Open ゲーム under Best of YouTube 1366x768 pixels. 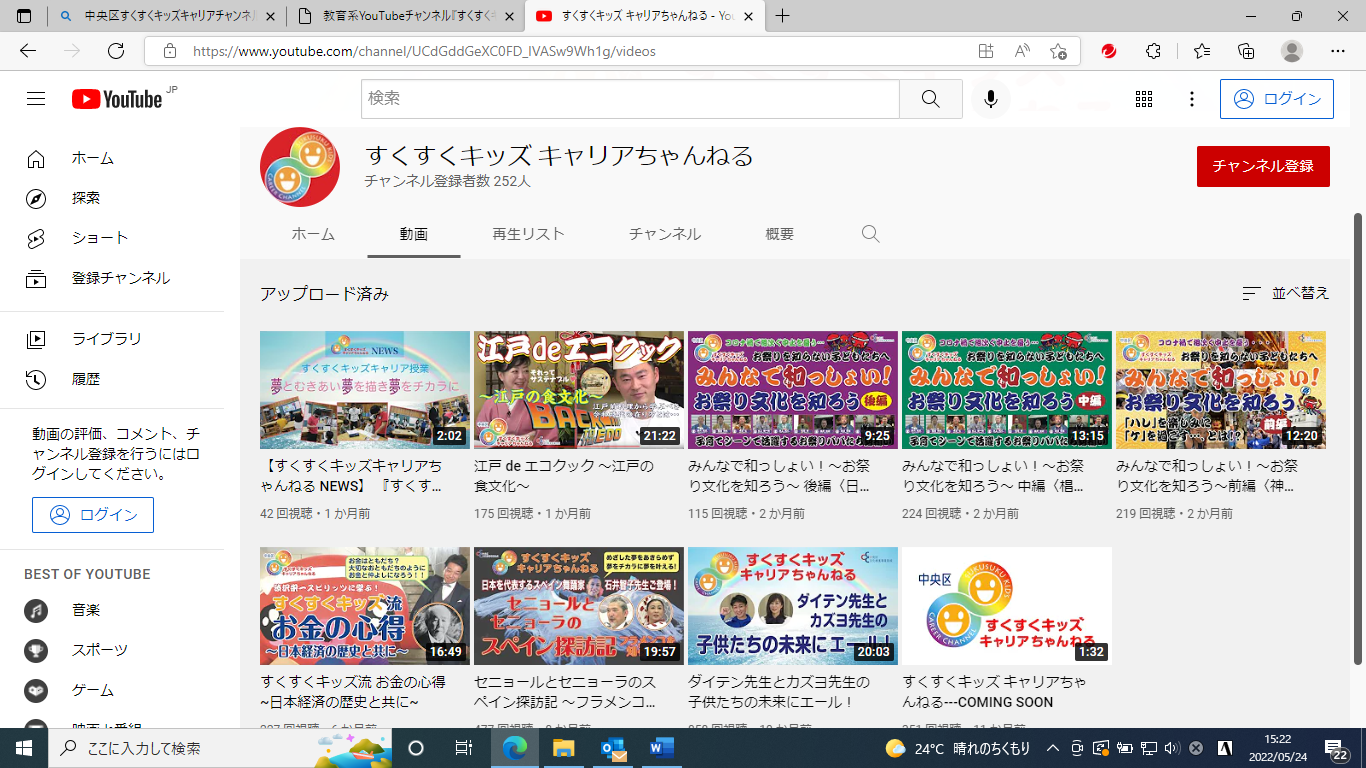coord(112,690)
